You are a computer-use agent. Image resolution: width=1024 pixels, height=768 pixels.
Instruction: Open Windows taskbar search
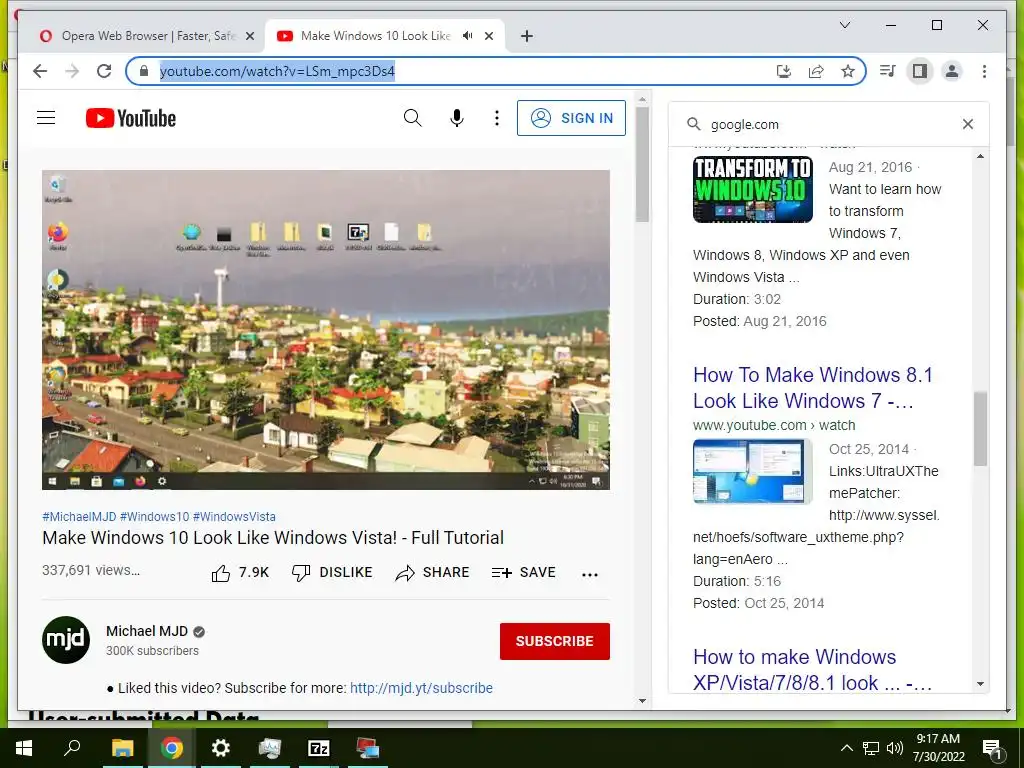click(72, 748)
